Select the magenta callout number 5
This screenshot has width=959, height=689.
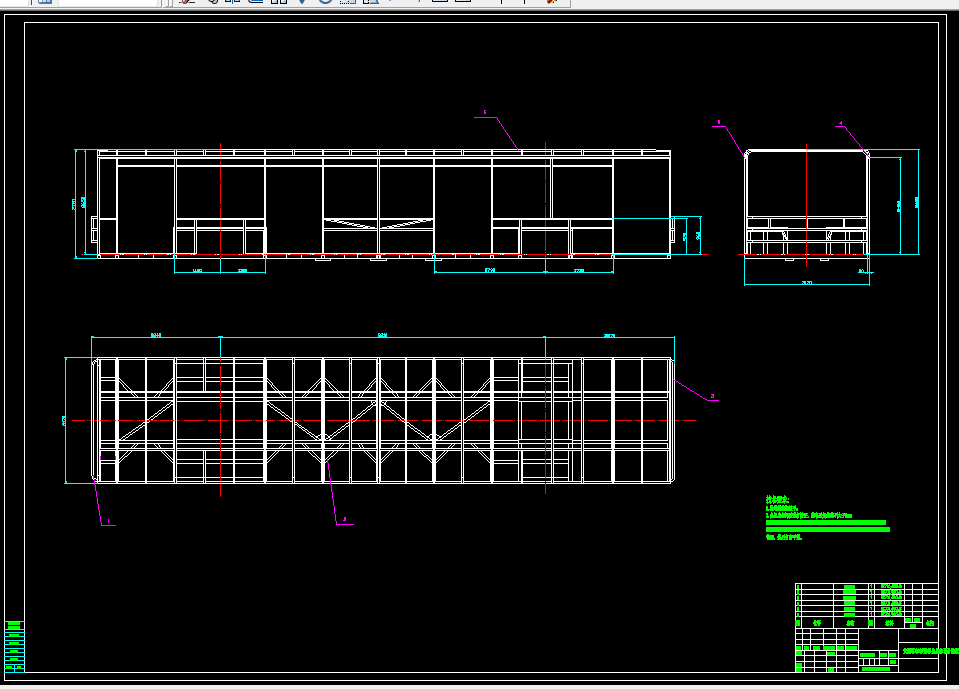tap(485, 112)
